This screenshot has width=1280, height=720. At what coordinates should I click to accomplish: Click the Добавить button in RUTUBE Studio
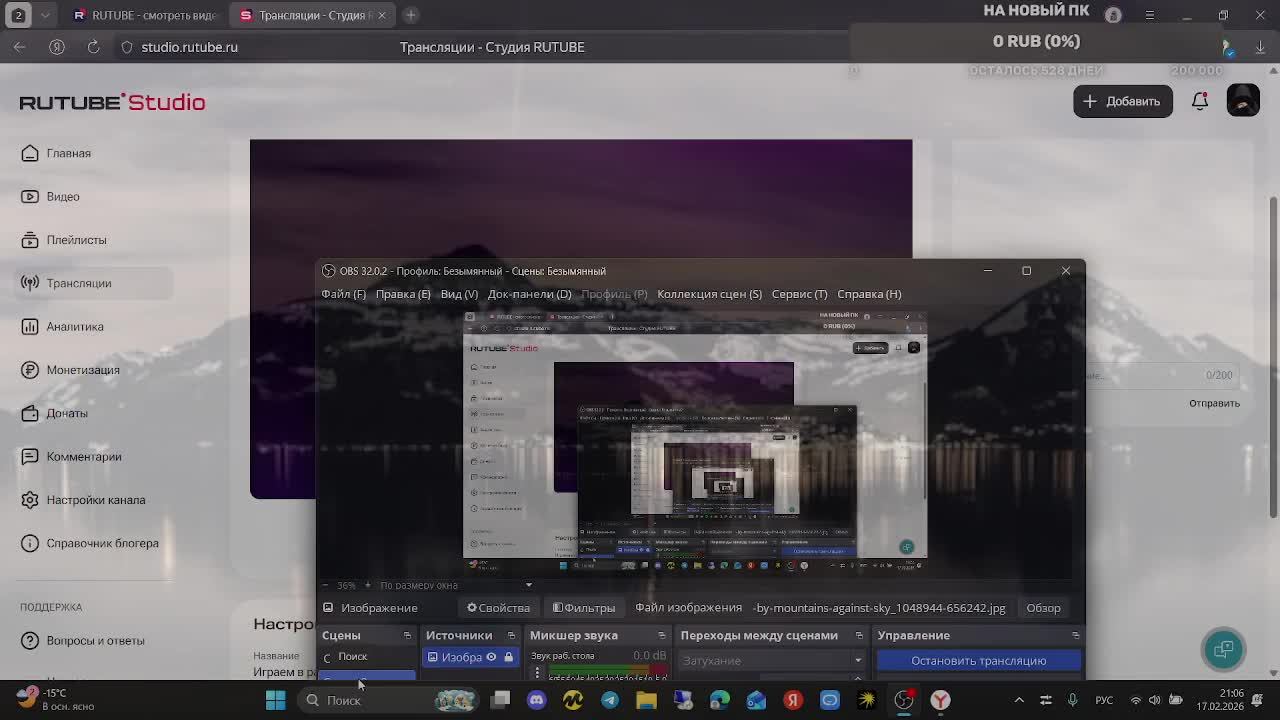pos(1123,101)
